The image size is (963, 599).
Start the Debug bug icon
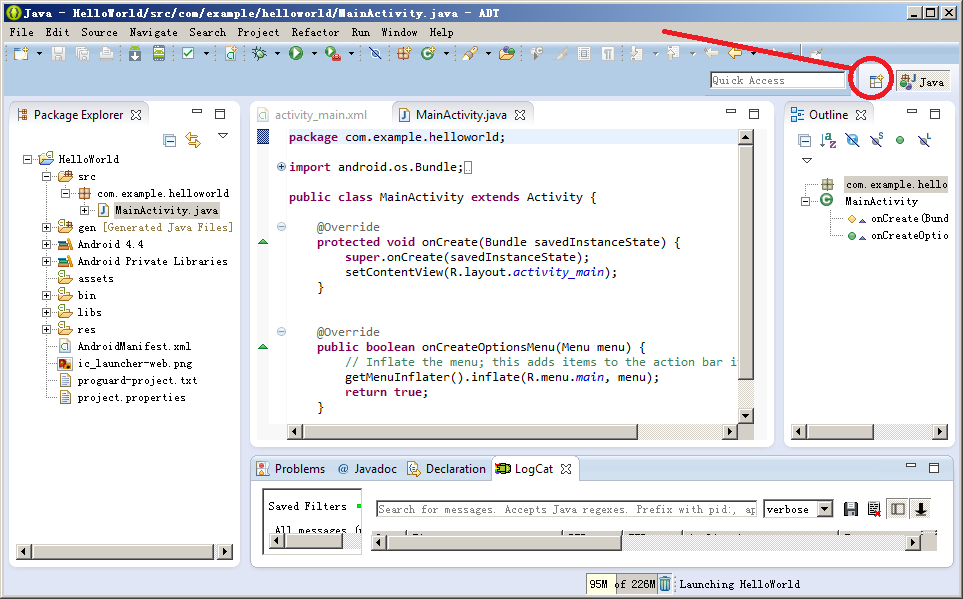259,54
